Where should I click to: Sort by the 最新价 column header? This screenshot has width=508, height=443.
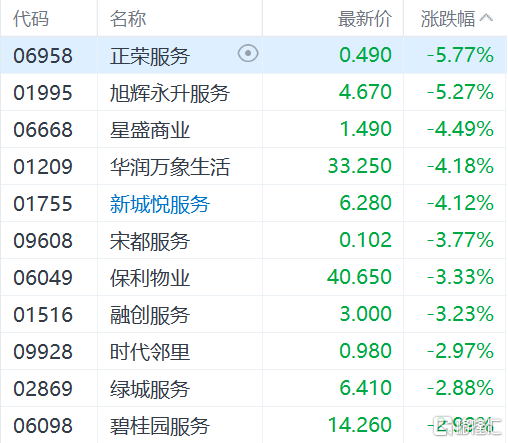tap(365, 19)
